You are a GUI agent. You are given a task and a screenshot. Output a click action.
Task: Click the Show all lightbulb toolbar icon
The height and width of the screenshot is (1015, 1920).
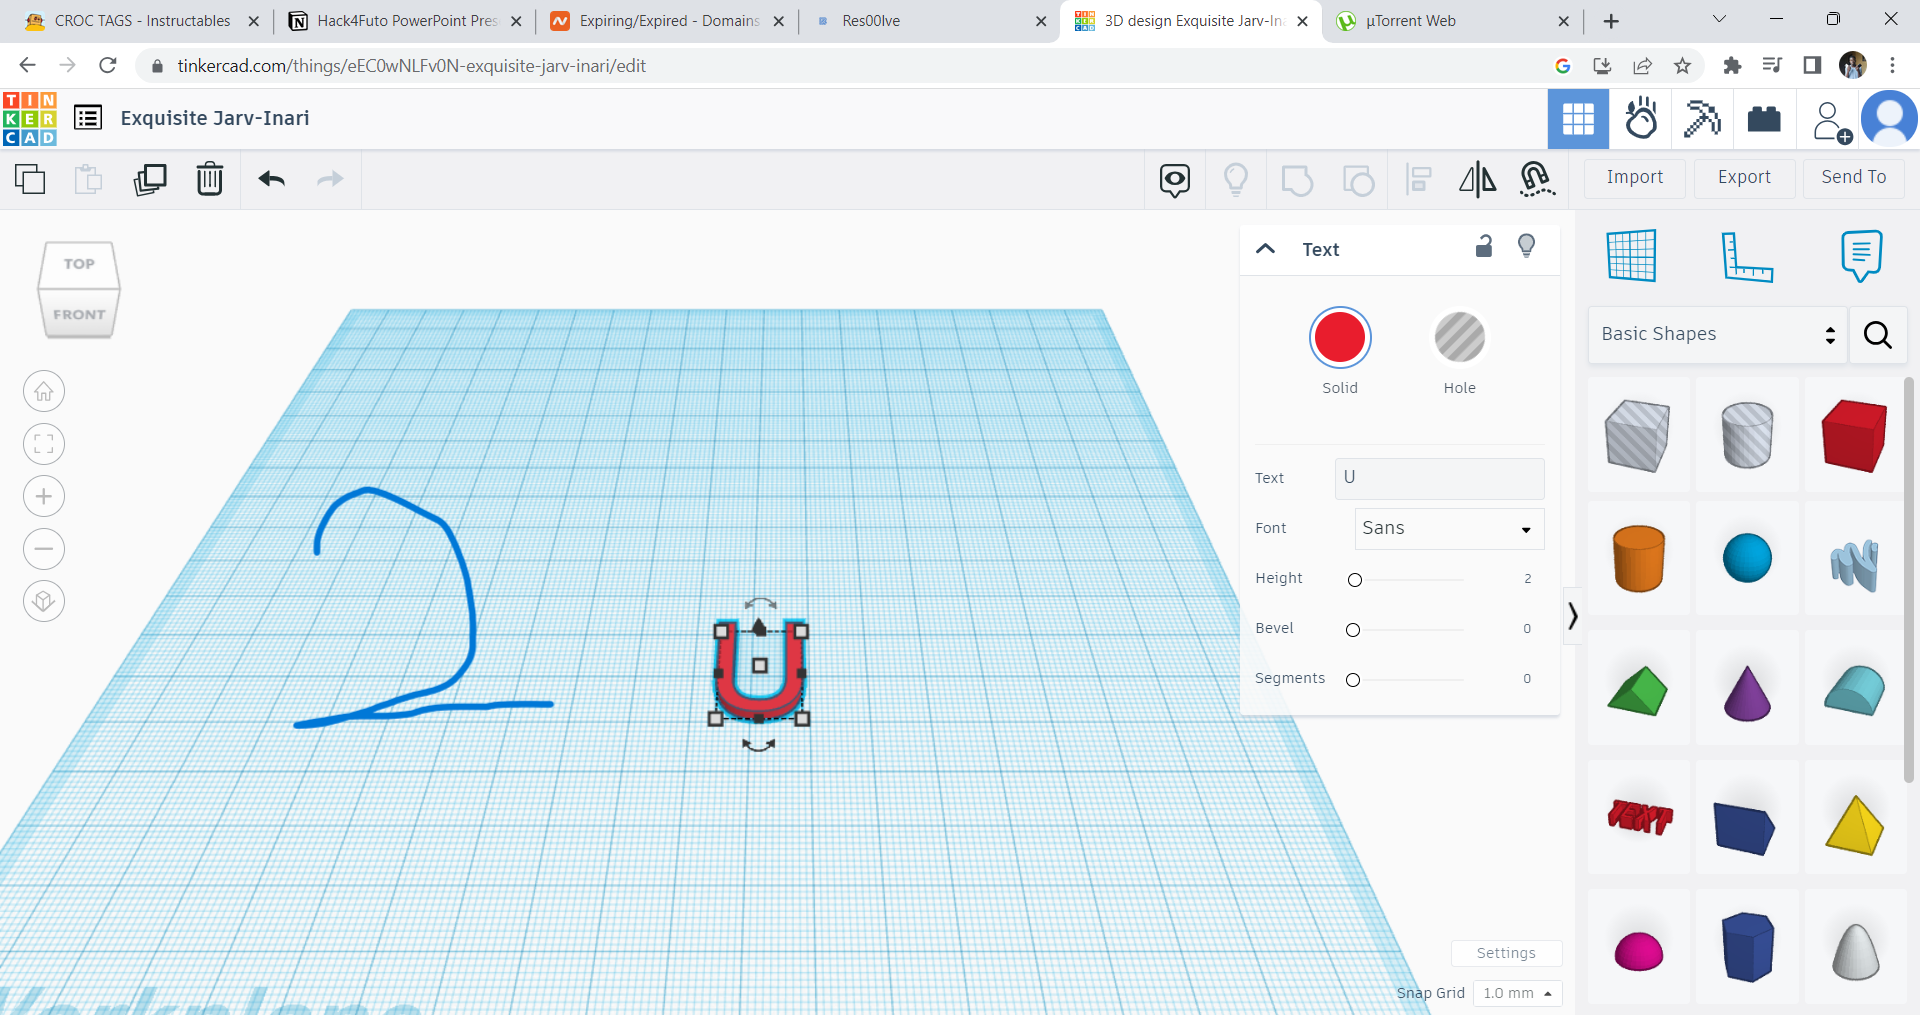click(1236, 180)
